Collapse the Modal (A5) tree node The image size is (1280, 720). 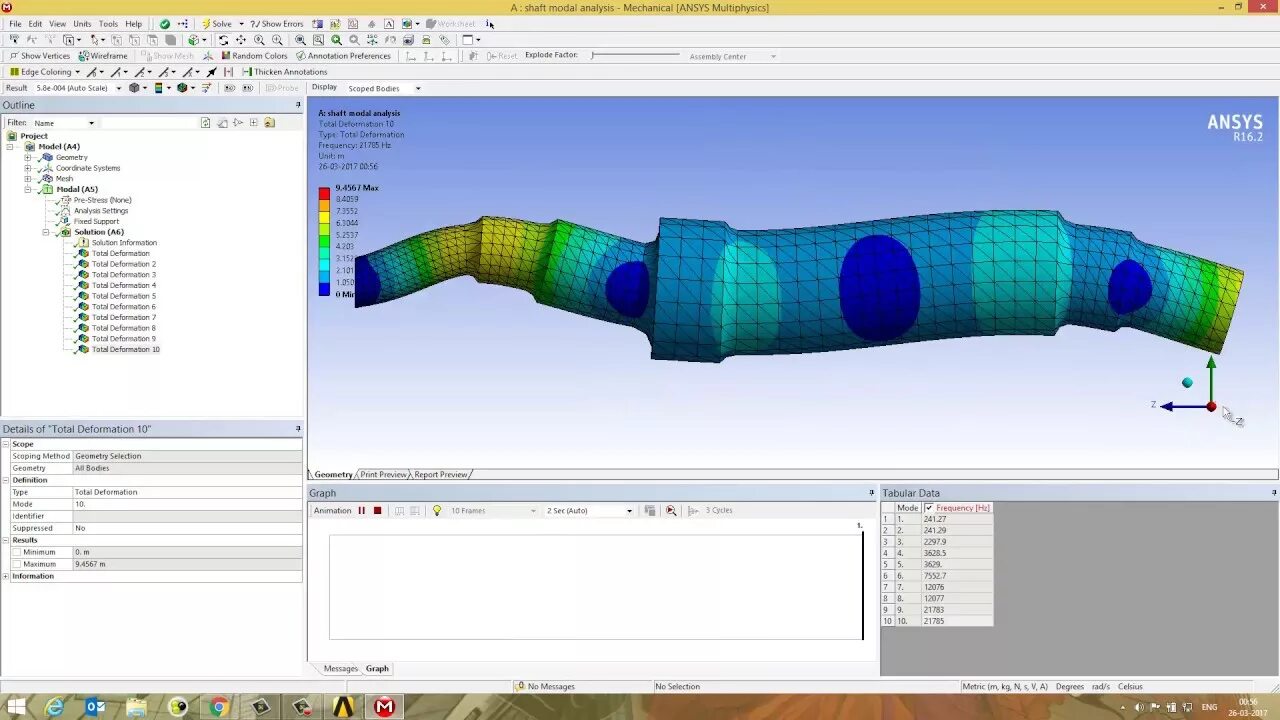pos(28,189)
